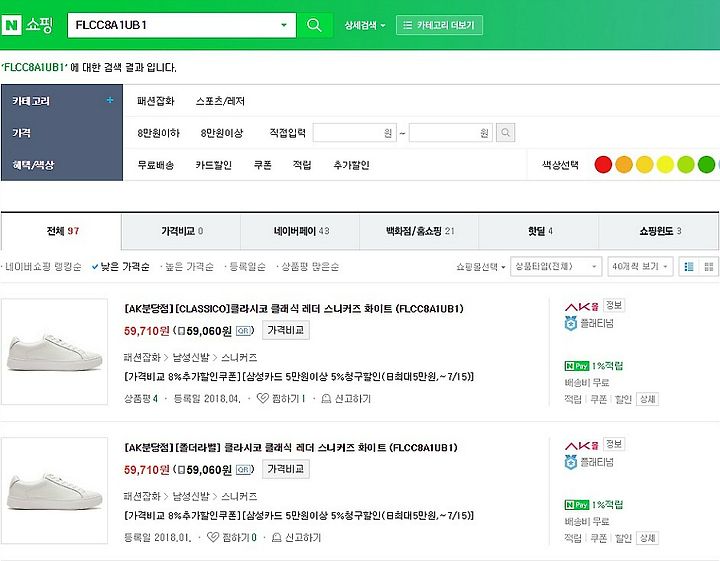This screenshot has width=720, height=561.
Task: Filter price by 8만원이하
Action: tap(158, 133)
